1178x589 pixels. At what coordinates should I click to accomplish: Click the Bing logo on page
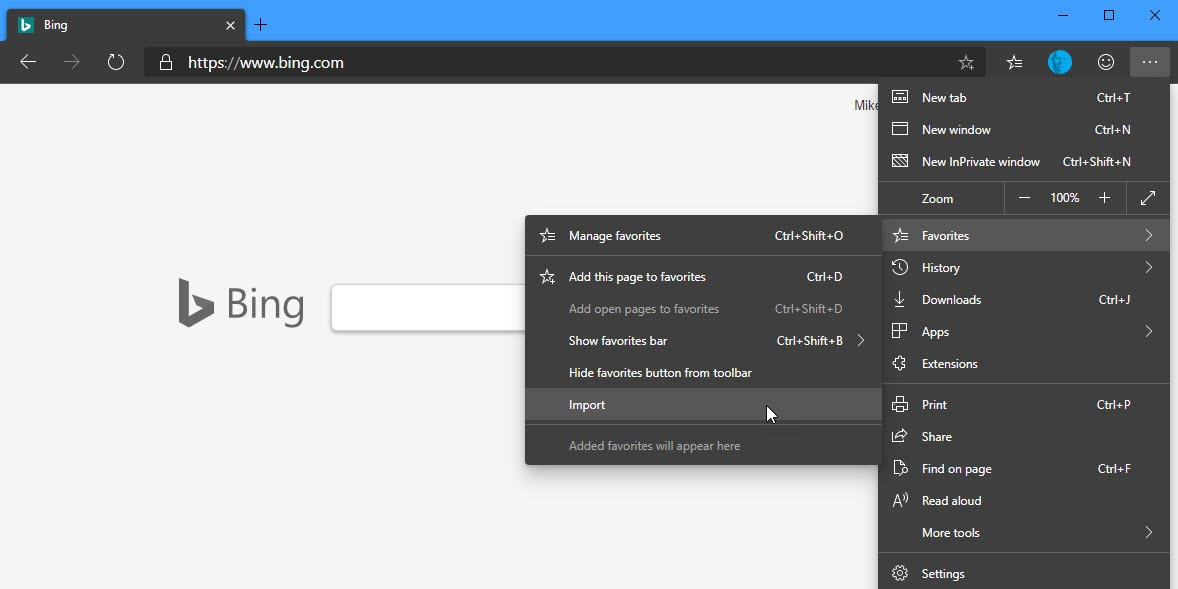tap(241, 304)
